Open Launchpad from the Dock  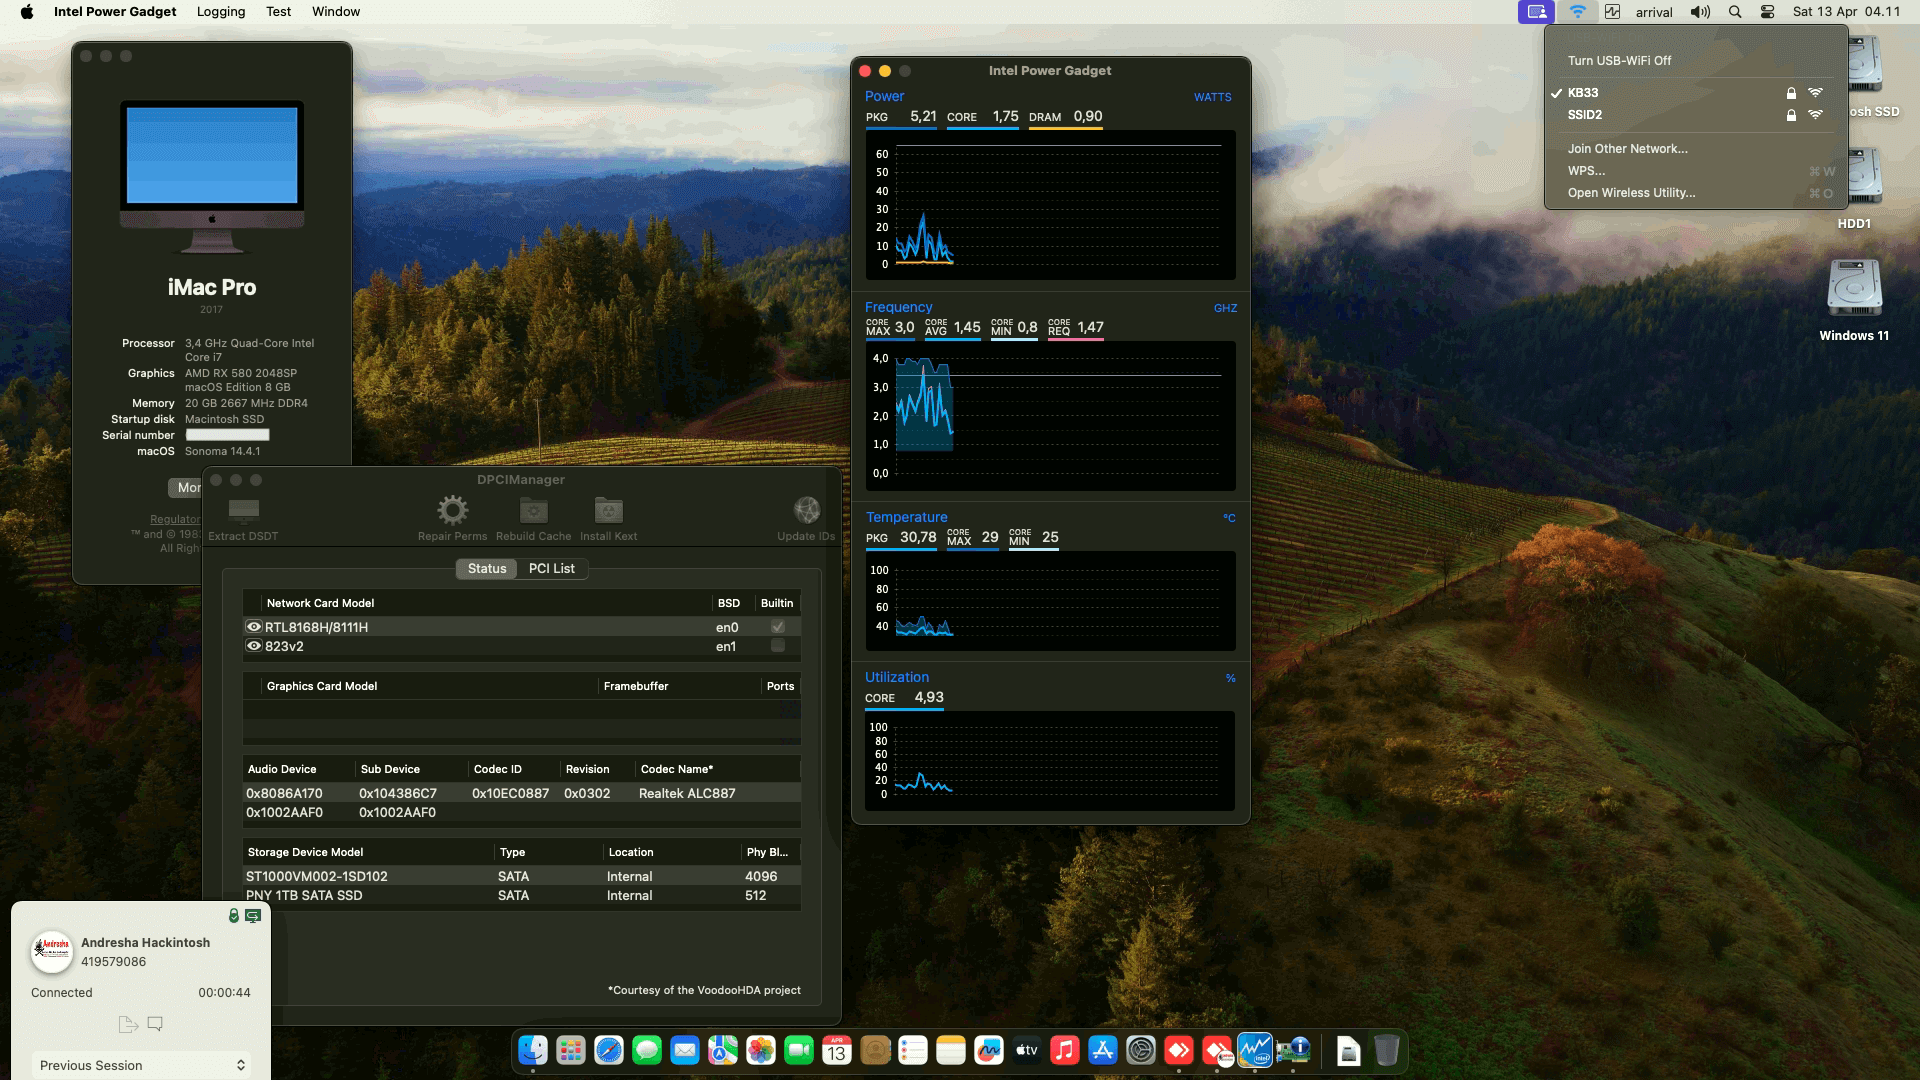(571, 1050)
